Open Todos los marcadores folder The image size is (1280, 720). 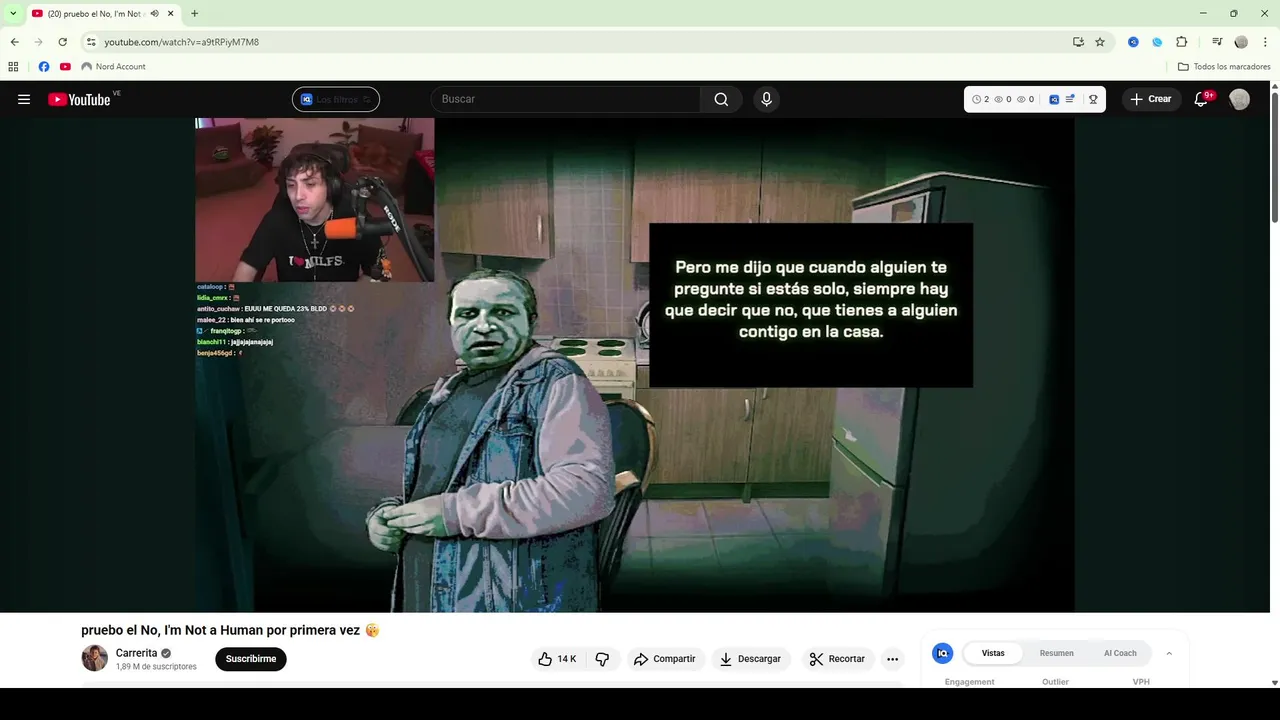coord(1224,67)
